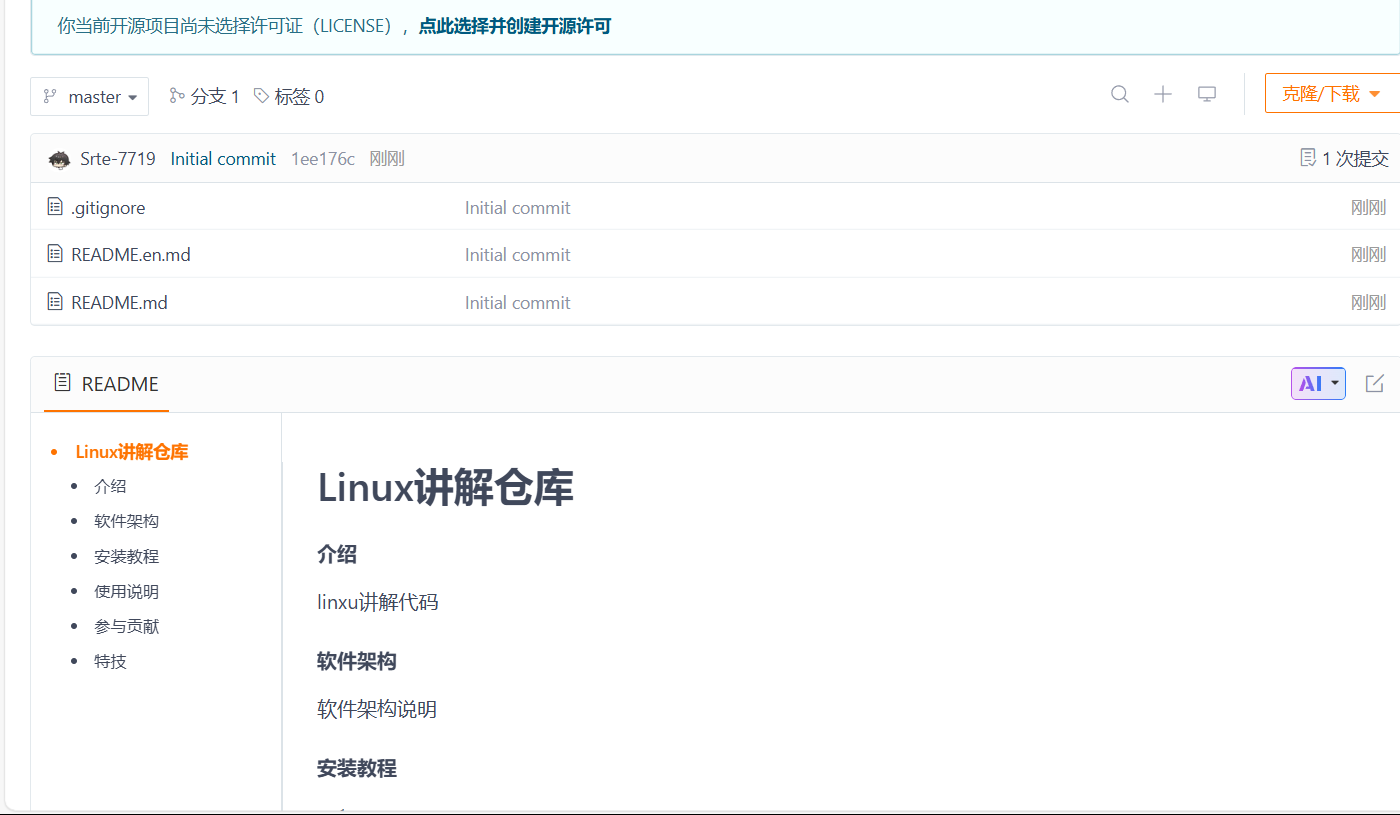This screenshot has width=1400, height=815.
Task: Select the README tab
Action: pyautogui.click(x=106, y=384)
